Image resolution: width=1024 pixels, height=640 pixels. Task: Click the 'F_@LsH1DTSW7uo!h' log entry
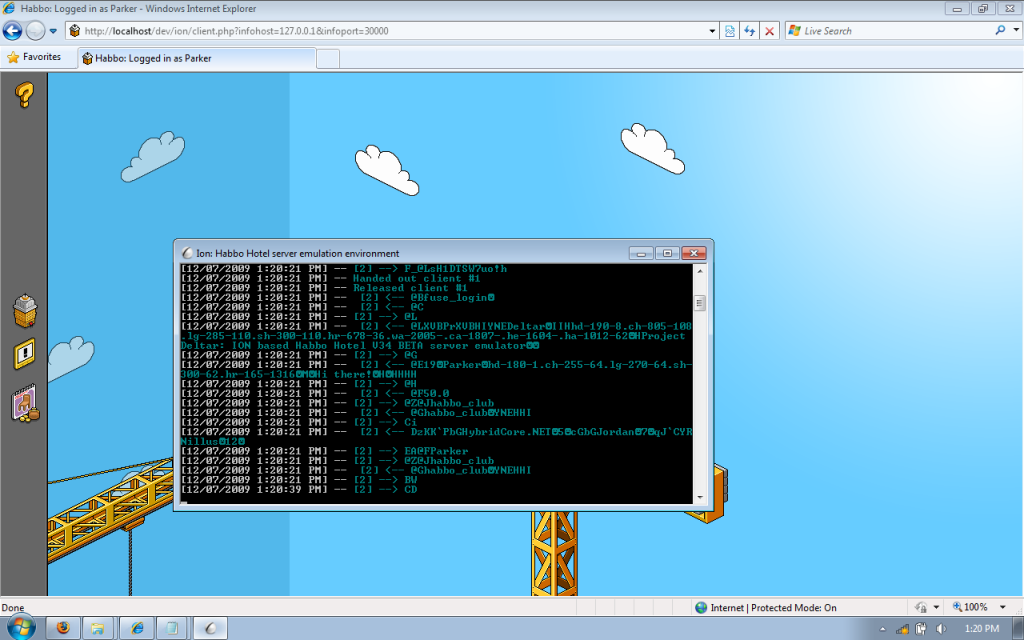click(x=455, y=269)
